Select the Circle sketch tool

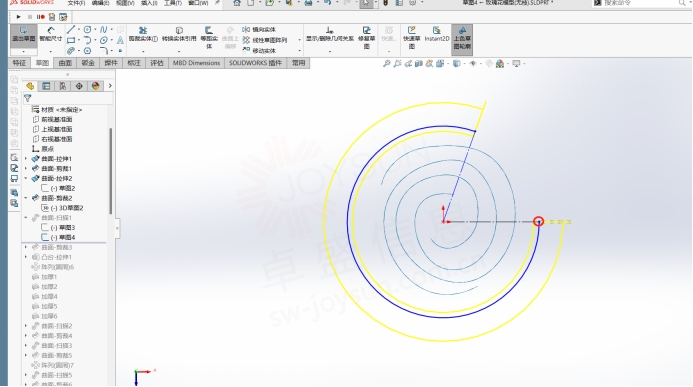[x=88, y=30]
